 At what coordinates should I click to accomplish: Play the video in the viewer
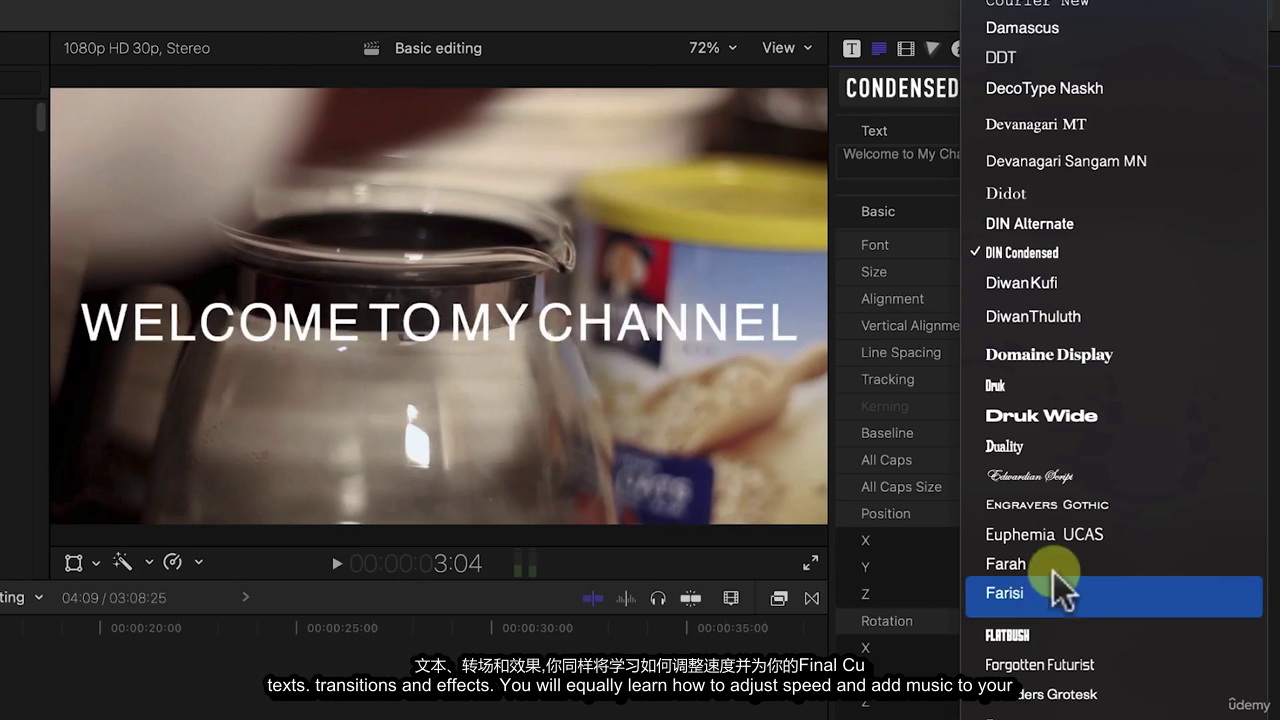337,564
